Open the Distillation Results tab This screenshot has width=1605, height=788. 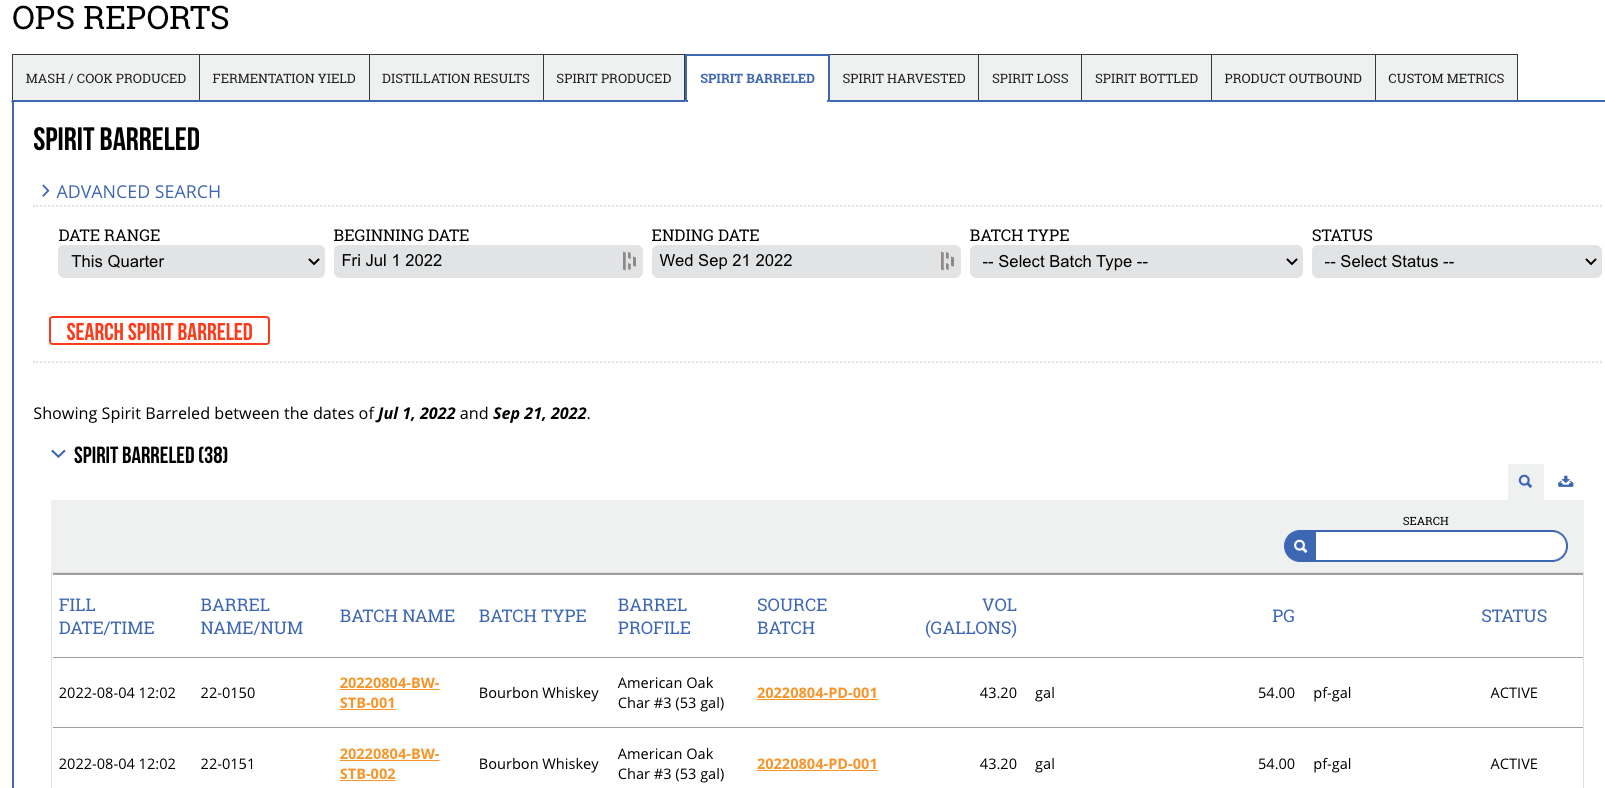pos(456,78)
